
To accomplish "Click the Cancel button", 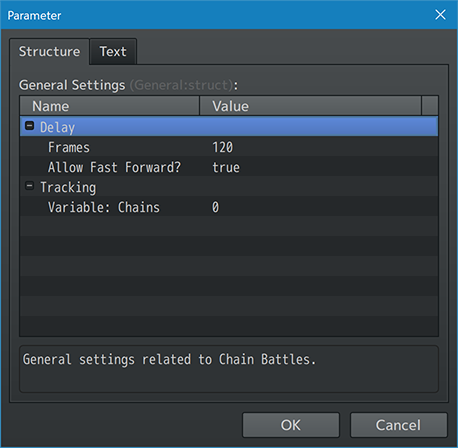I will pos(398,425).
